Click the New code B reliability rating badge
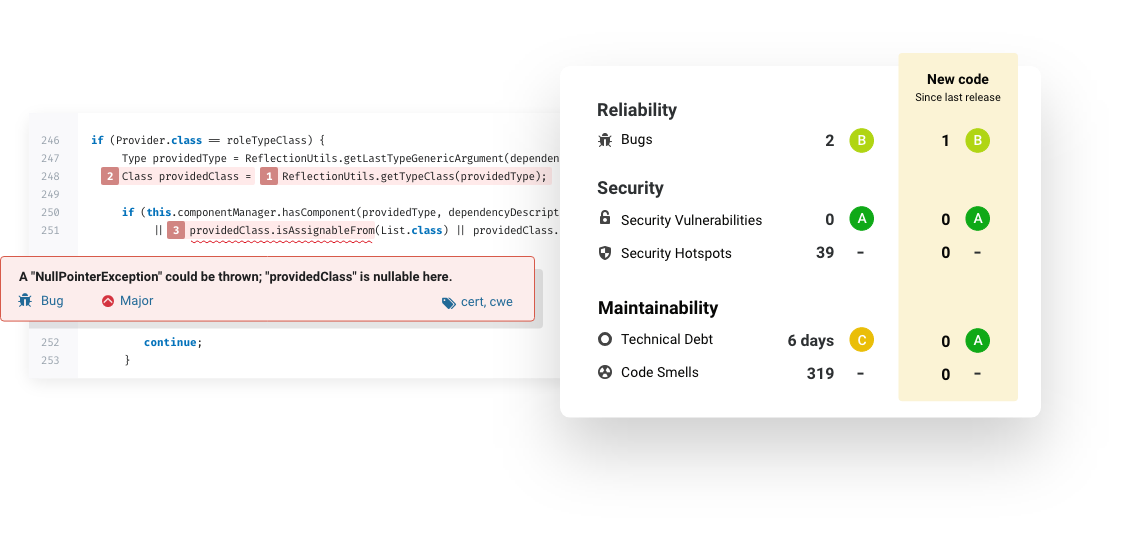The width and height of the screenshot is (1140, 550). (978, 140)
